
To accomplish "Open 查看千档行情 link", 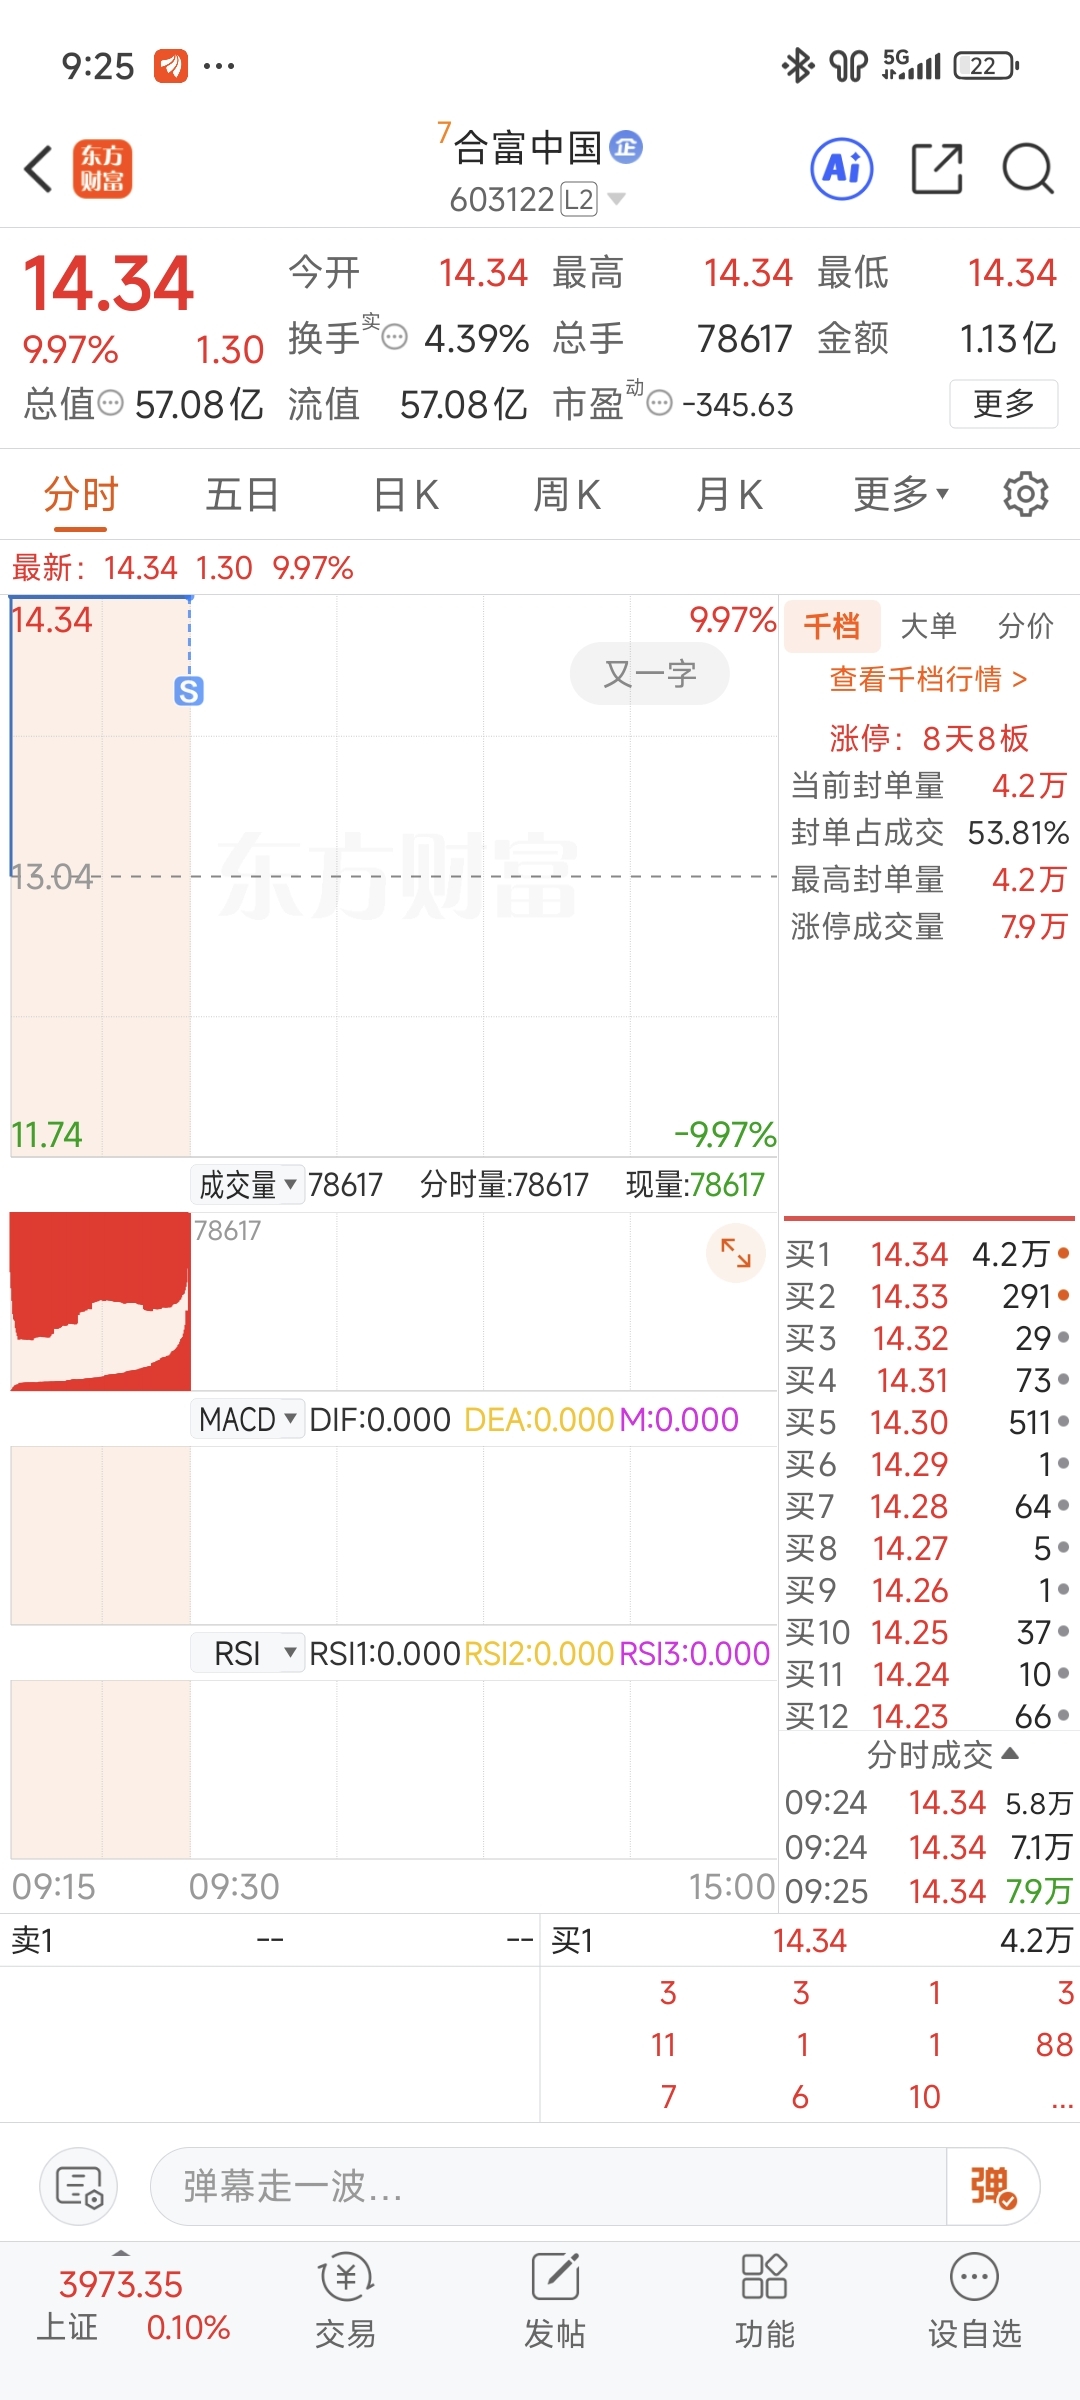I will (928, 679).
